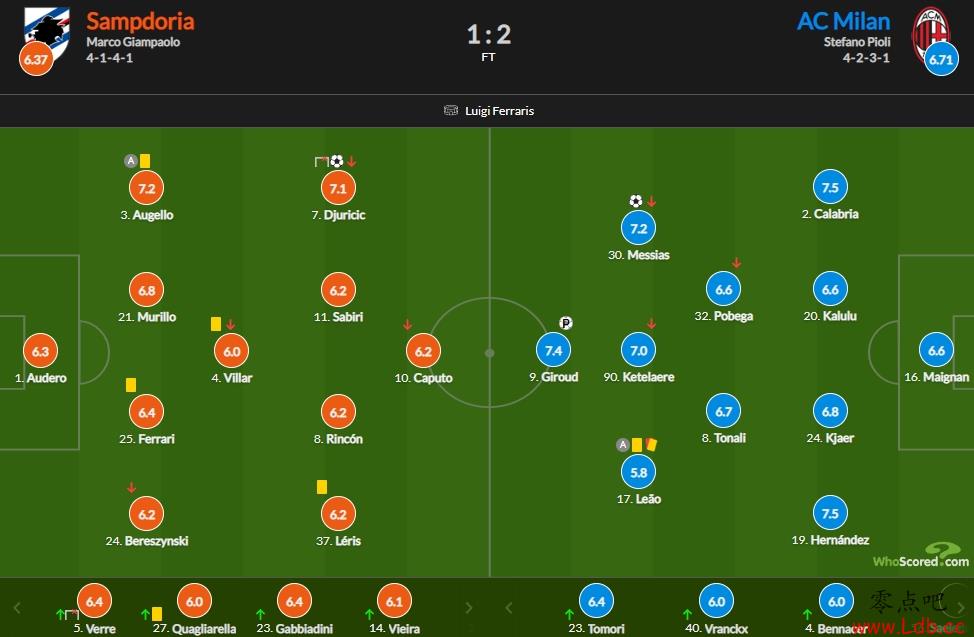The image size is (974, 637).
Task: Select Audero's 6.3 rating circle
Action: coord(40,352)
